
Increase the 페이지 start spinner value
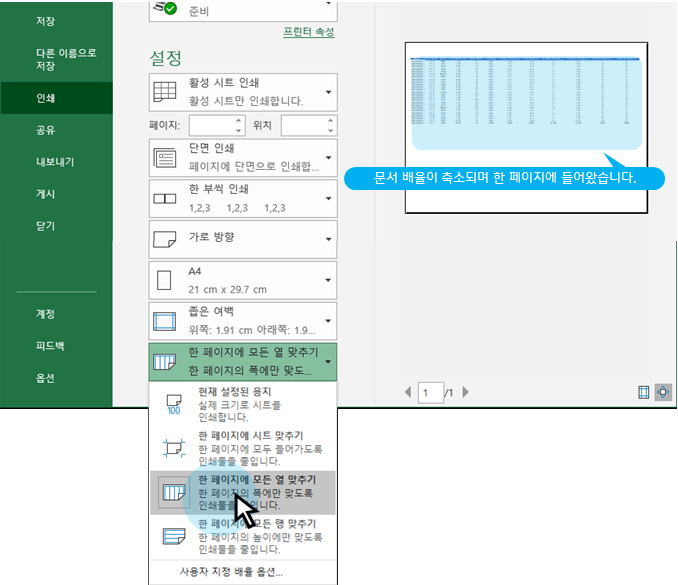[239, 121]
